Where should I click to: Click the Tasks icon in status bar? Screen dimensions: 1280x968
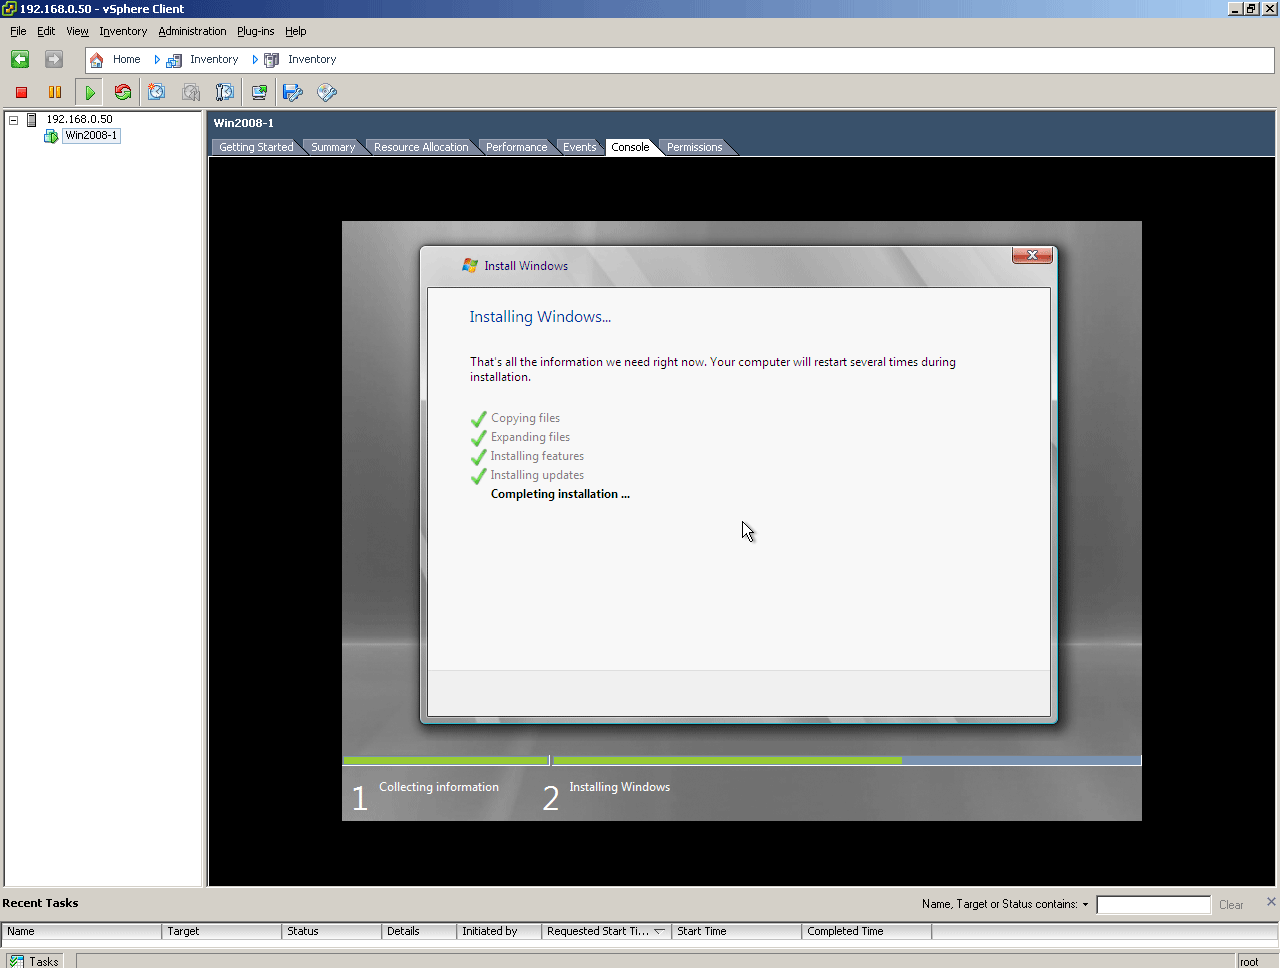click(x=17, y=962)
